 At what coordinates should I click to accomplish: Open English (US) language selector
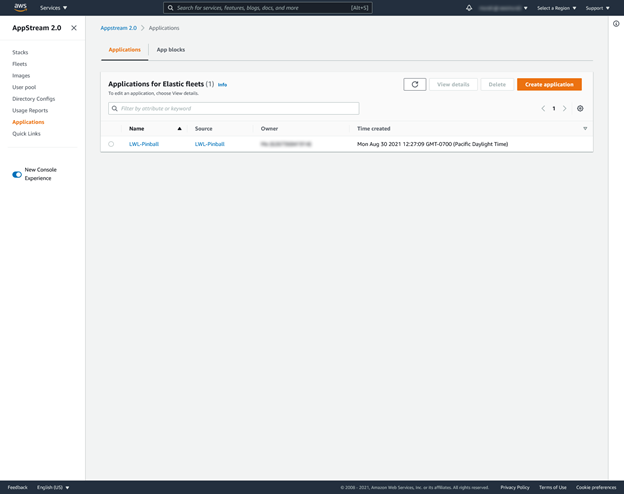click(53, 487)
